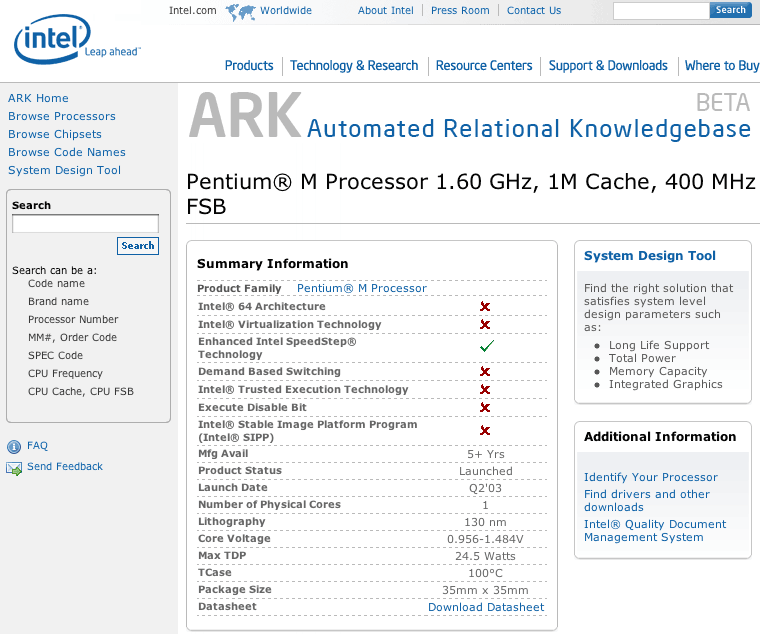Click Download Datasheet link
This screenshot has height=634, width=774.
(486, 607)
